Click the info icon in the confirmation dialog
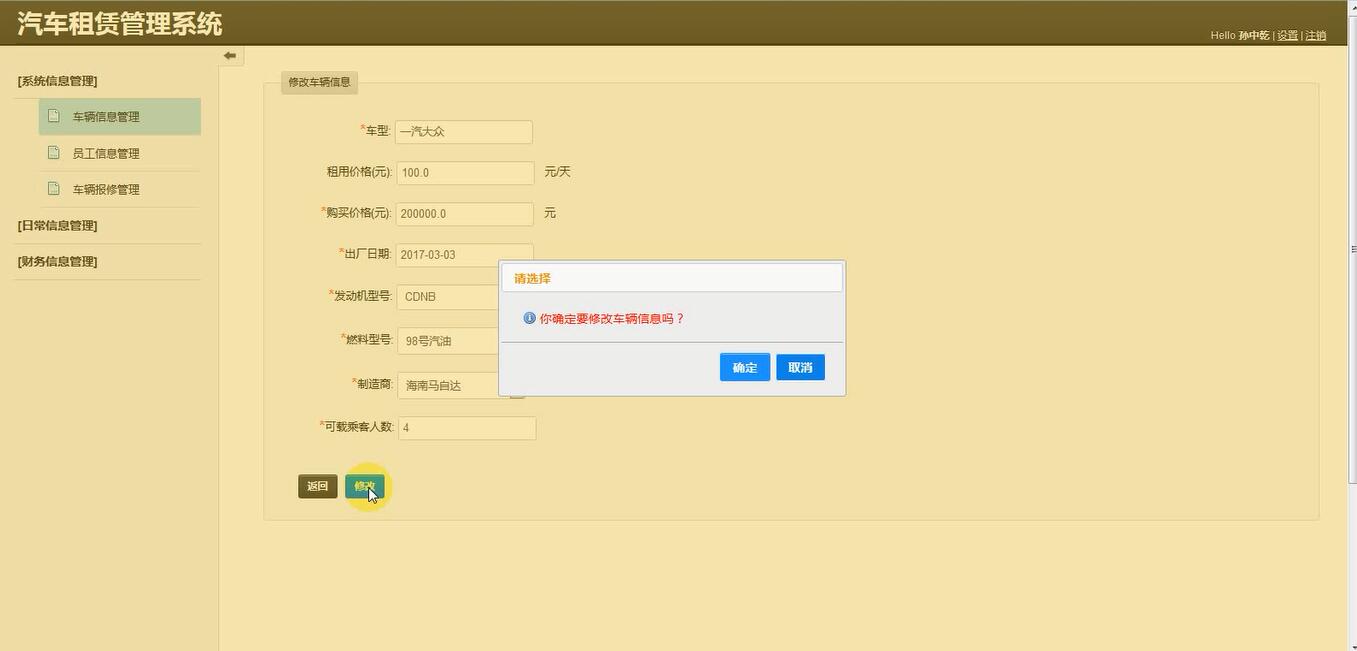Screen dimensions: 1357x651 (528, 317)
